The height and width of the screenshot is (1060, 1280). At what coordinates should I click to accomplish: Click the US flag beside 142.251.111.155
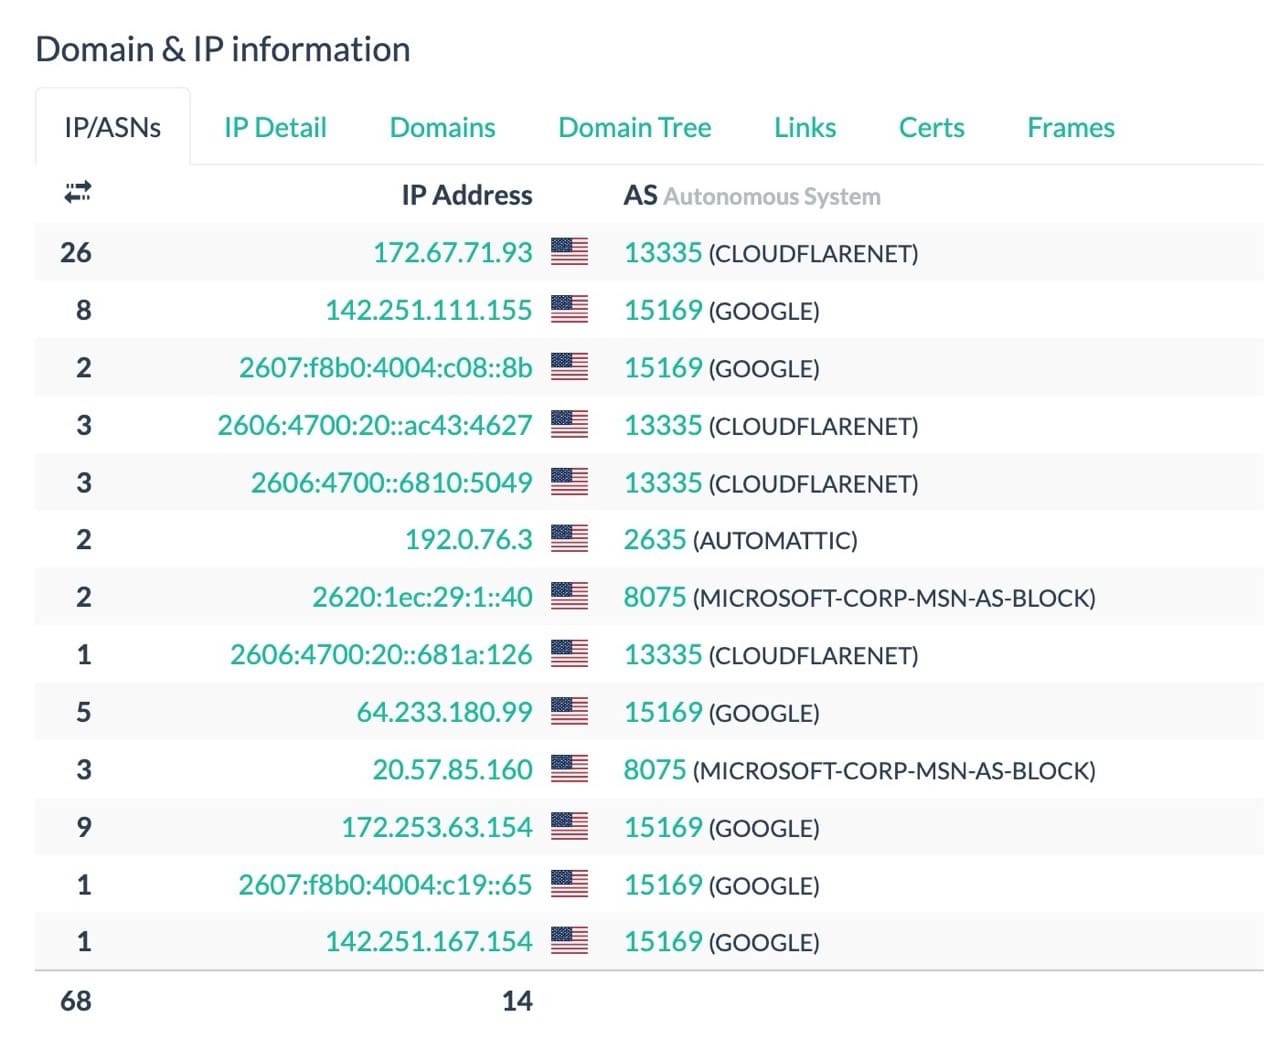(569, 309)
